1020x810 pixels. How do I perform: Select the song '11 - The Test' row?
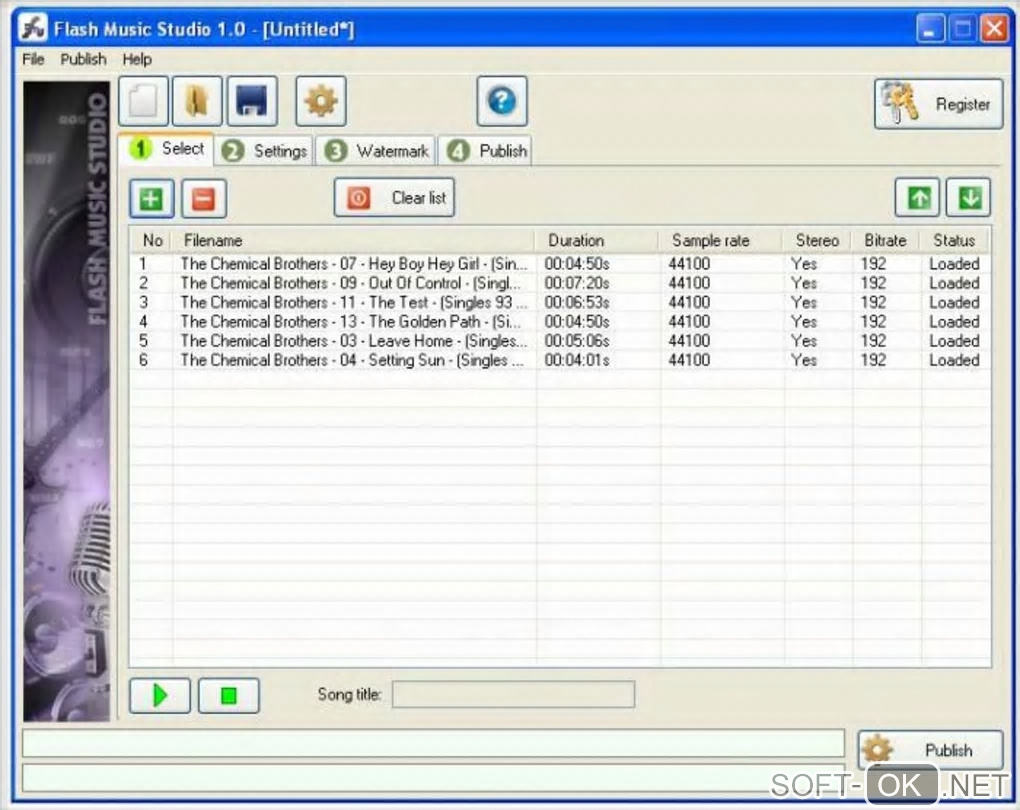pyautogui.click(x=560, y=302)
